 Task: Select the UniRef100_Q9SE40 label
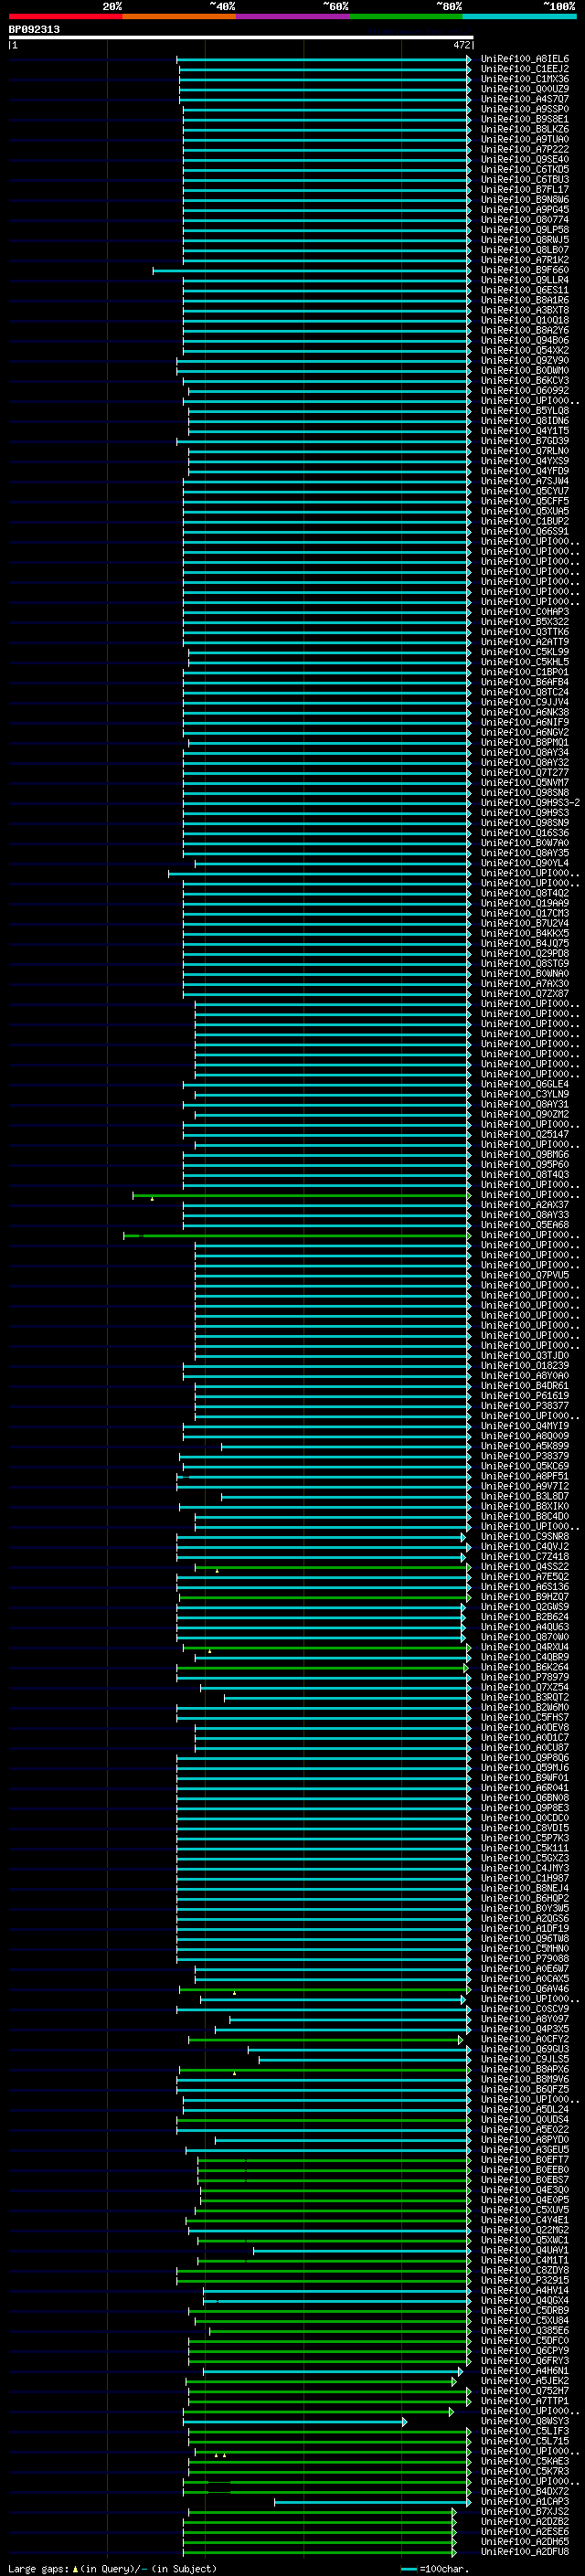[x=524, y=159]
